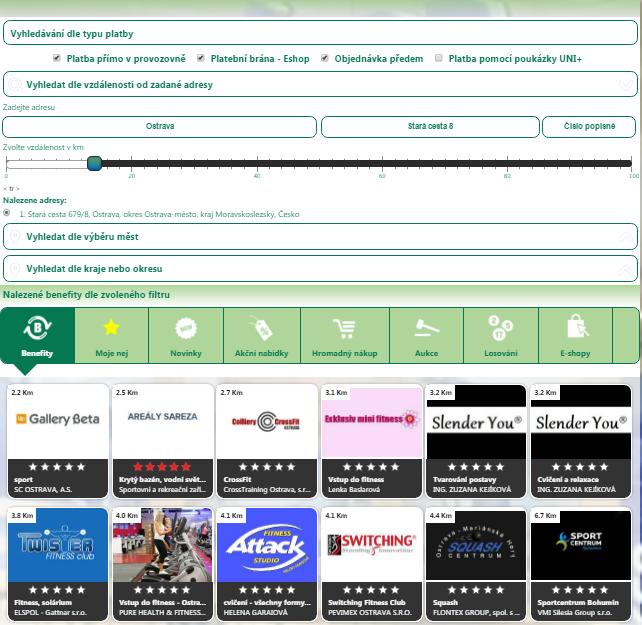
Task: Select the Stará cesta 679/8 address radio
Action: coord(7,213)
